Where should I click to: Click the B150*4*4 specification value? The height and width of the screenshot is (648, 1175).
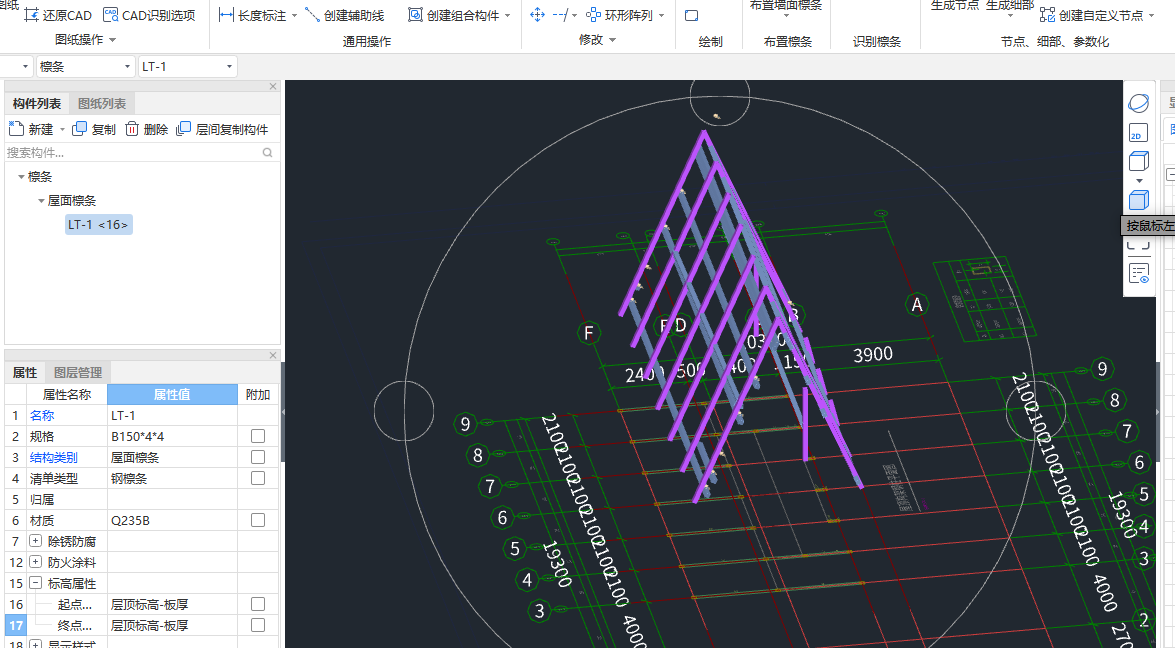(172, 436)
